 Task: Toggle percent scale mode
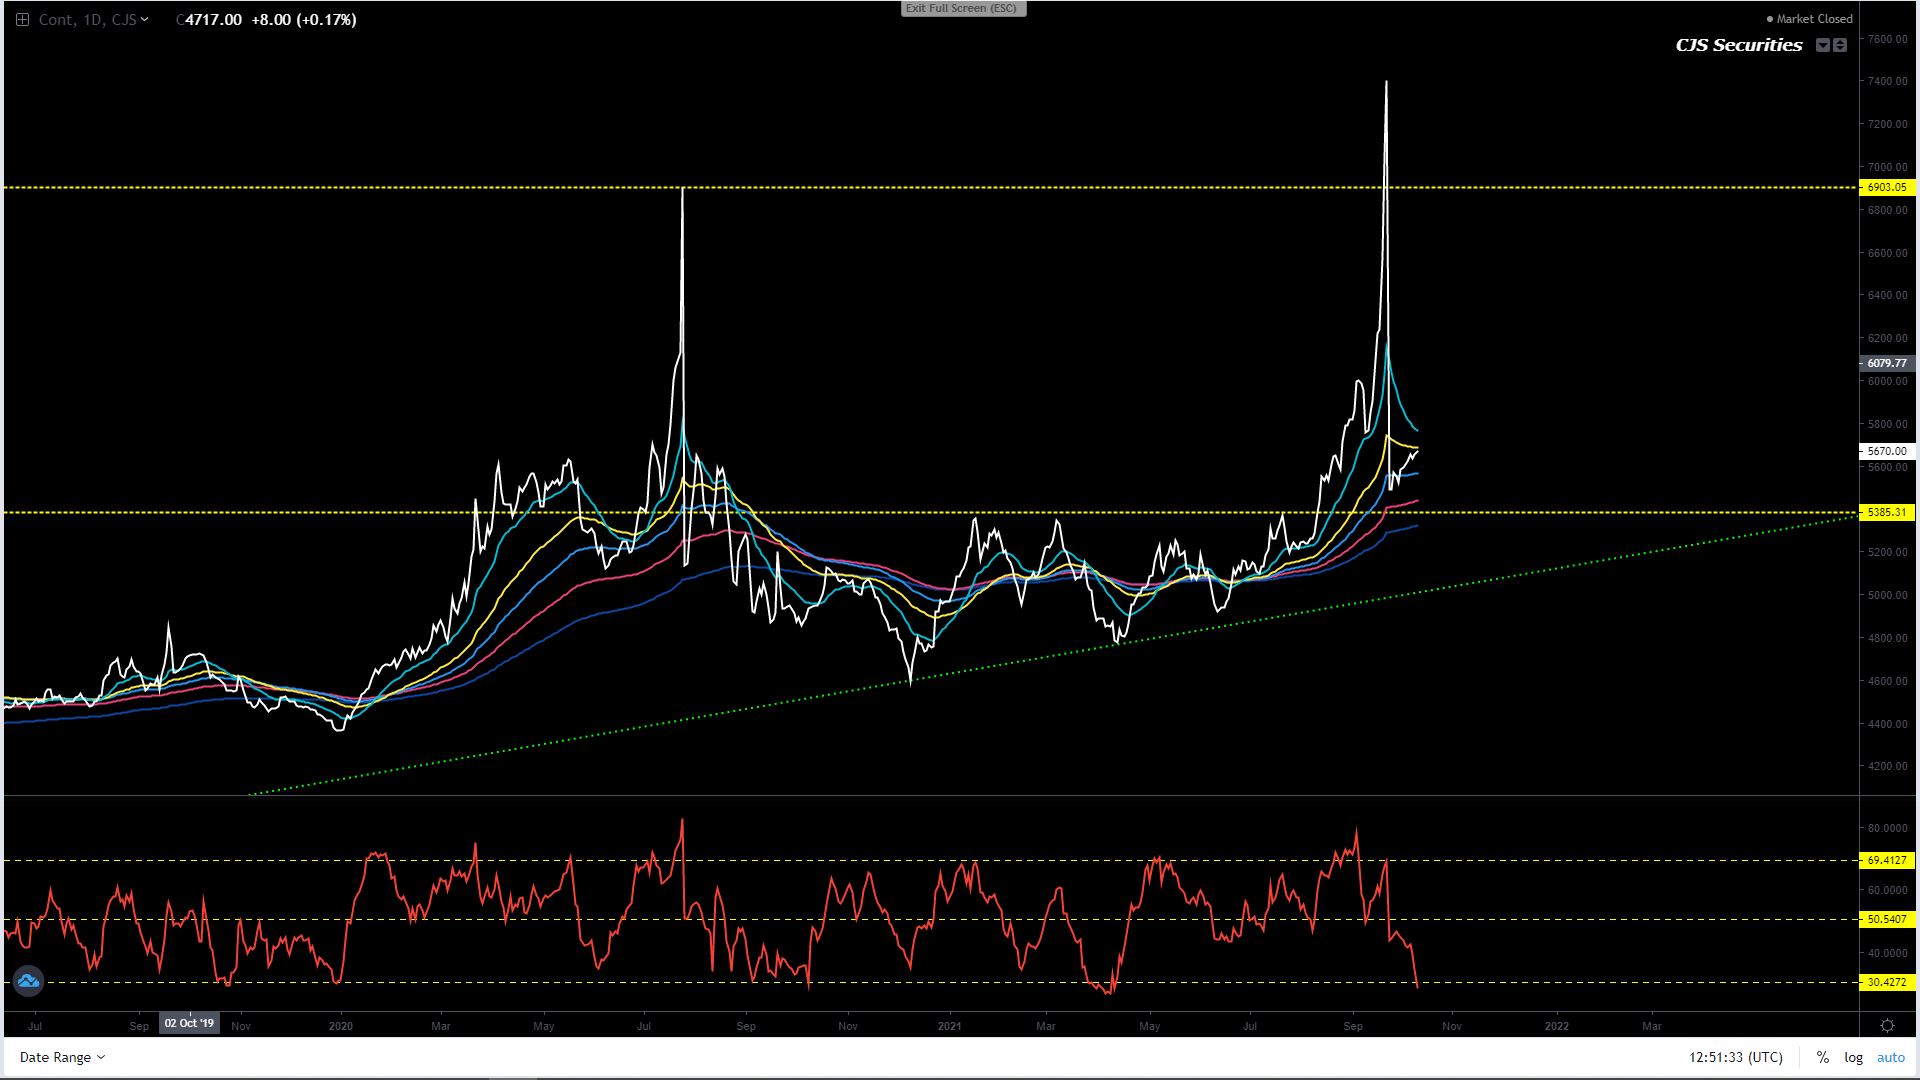(1822, 1057)
